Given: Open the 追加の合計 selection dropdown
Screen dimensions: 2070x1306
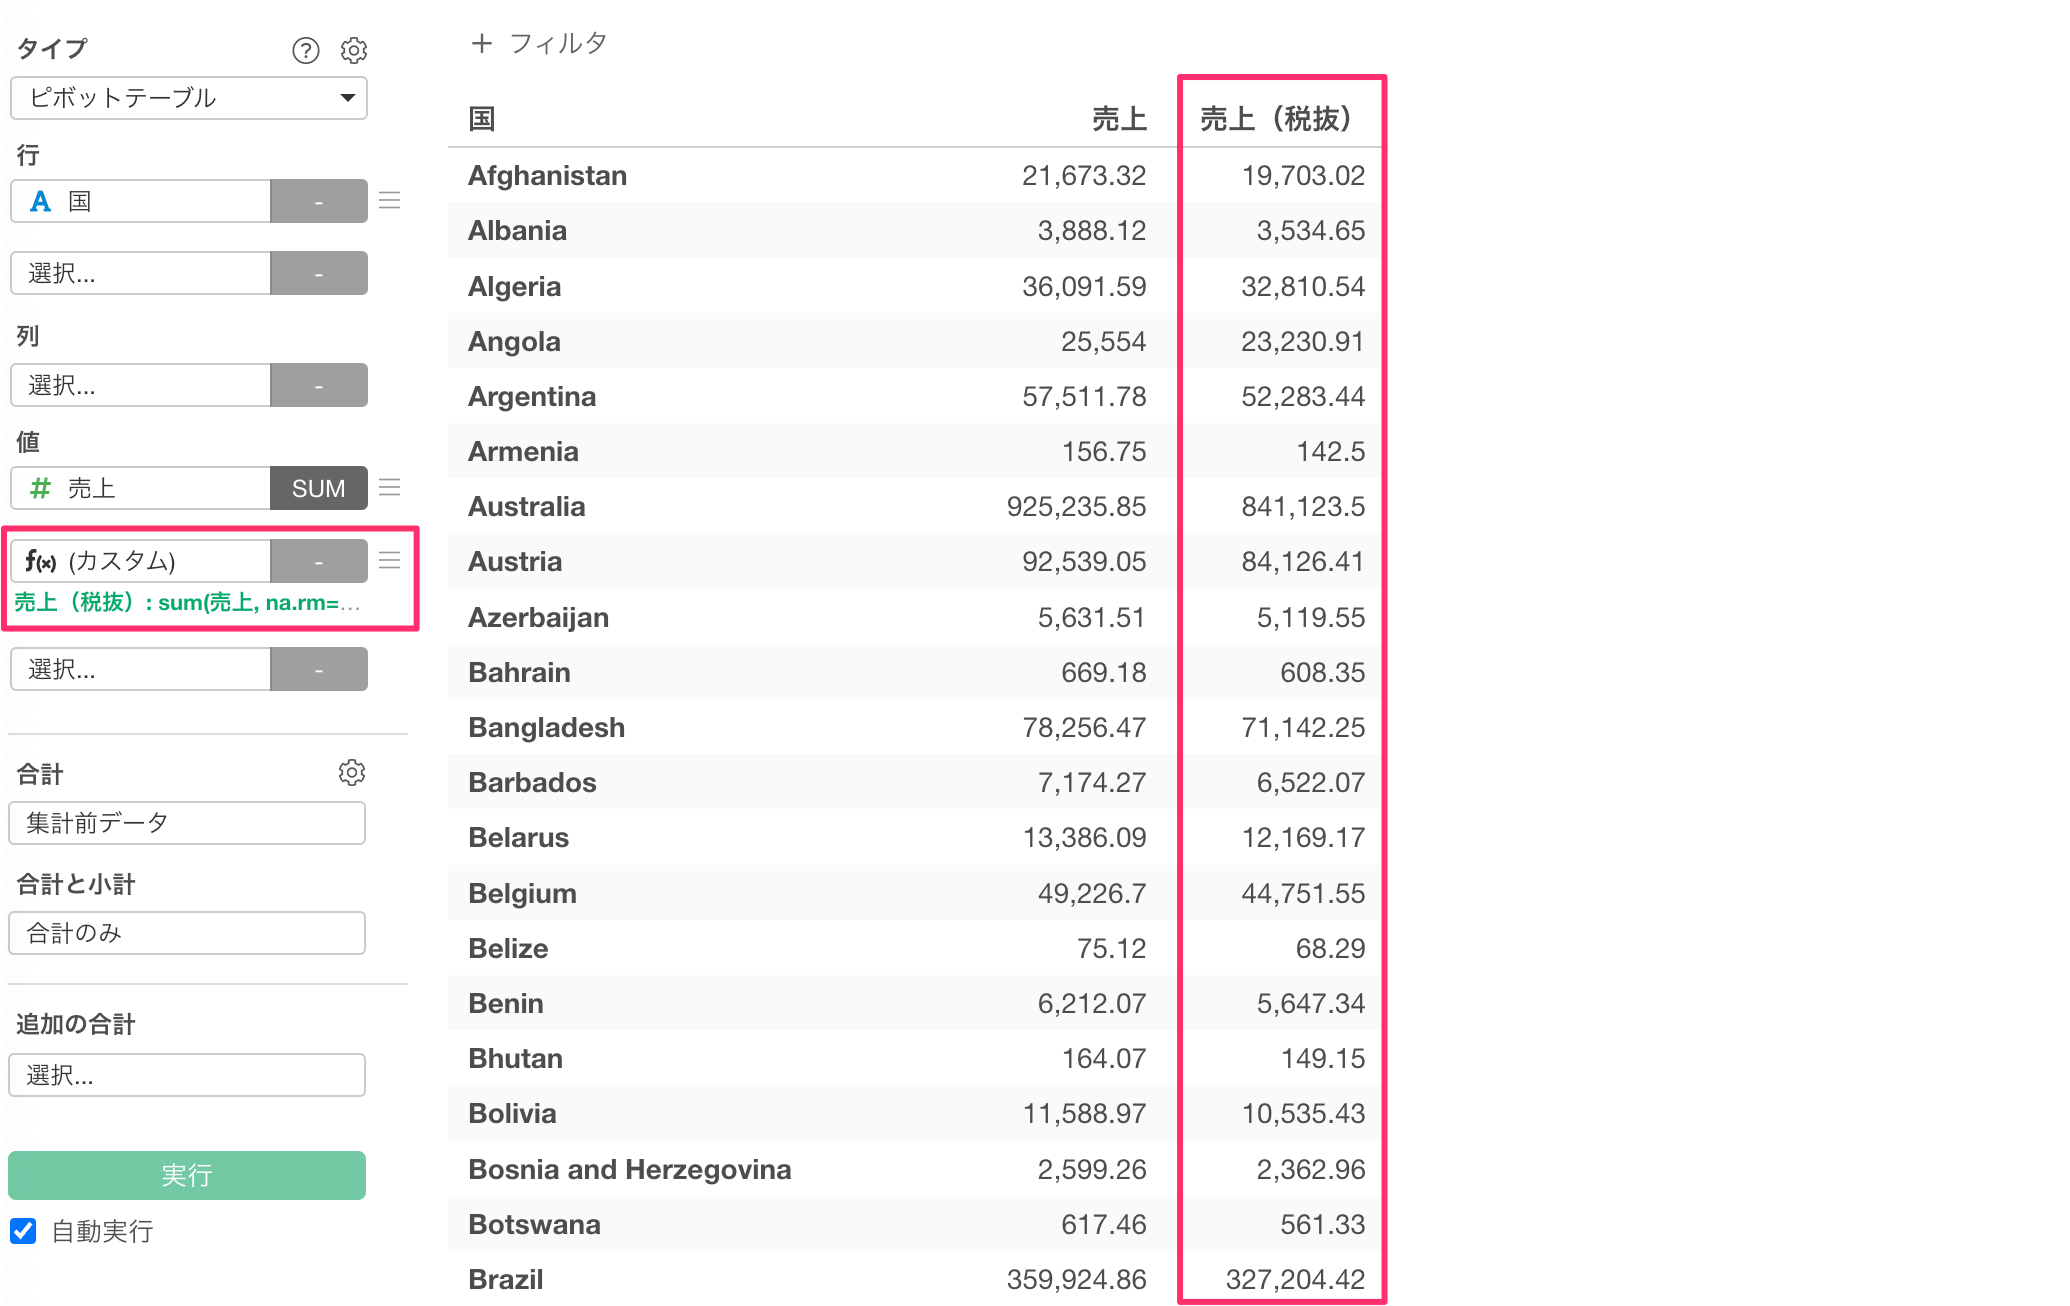Looking at the screenshot, I should tap(187, 1075).
